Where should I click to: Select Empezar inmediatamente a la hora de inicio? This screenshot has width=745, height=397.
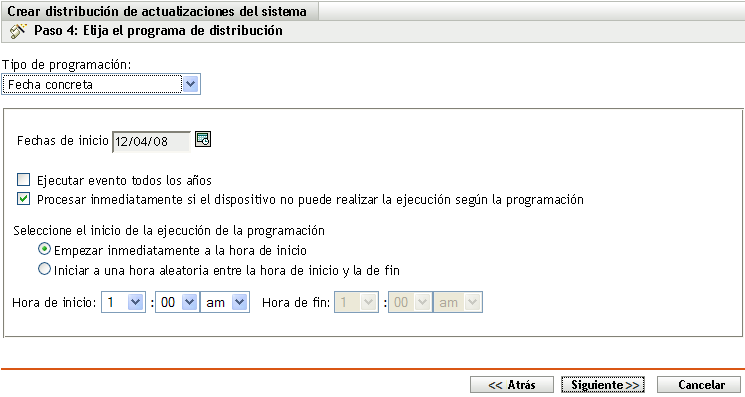pos(44,249)
